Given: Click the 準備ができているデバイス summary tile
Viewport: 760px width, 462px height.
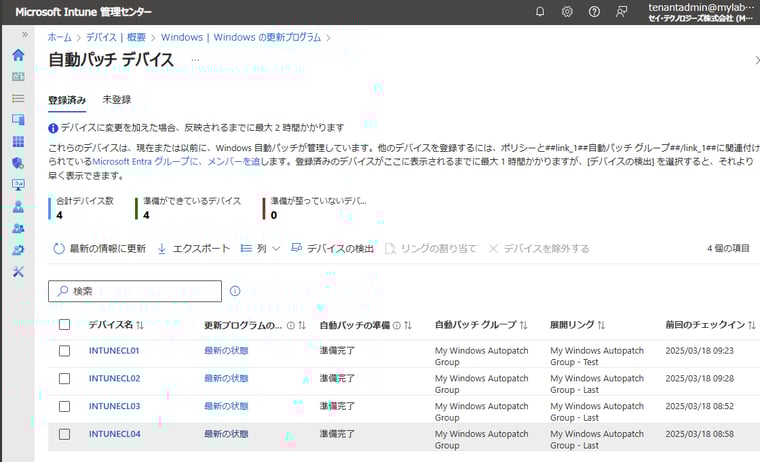Looking at the screenshot, I should 188,208.
